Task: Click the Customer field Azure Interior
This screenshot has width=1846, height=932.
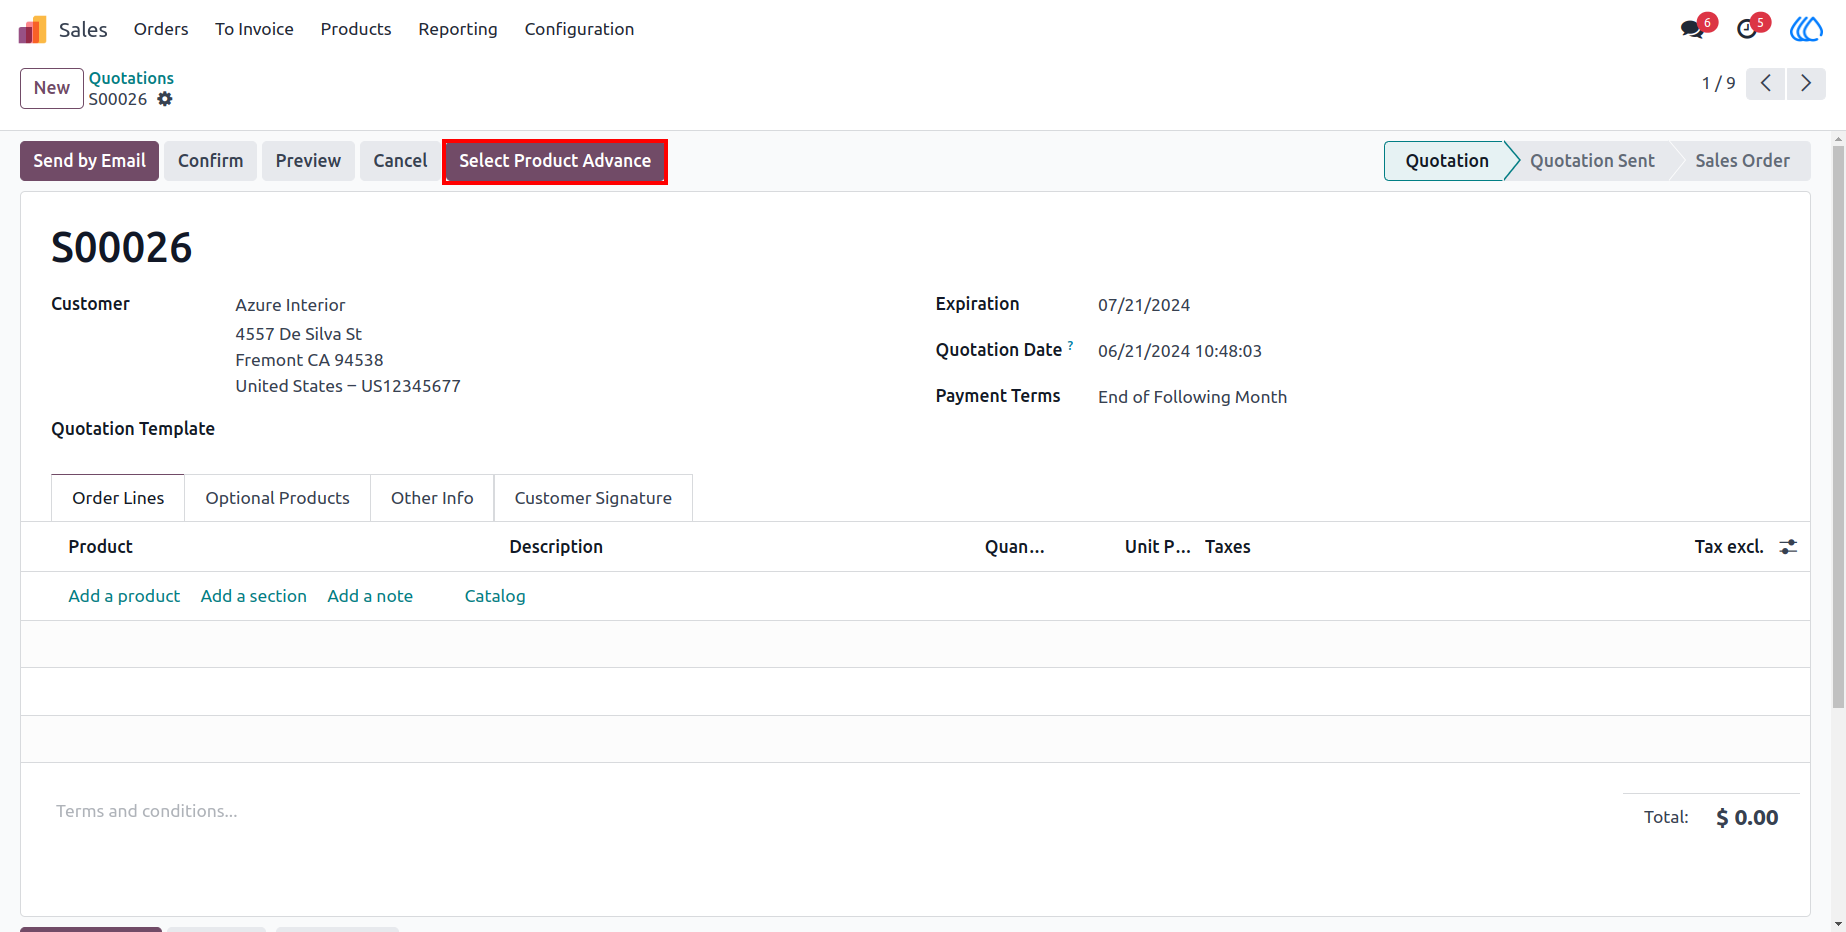Action: [290, 305]
